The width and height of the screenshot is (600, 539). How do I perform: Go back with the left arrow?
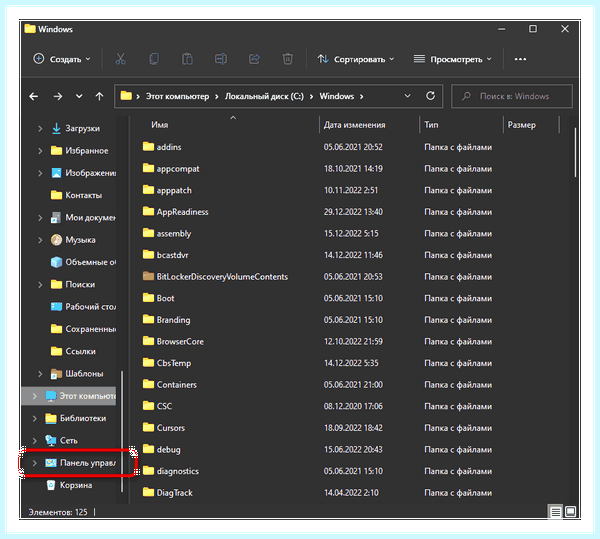[34, 96]
